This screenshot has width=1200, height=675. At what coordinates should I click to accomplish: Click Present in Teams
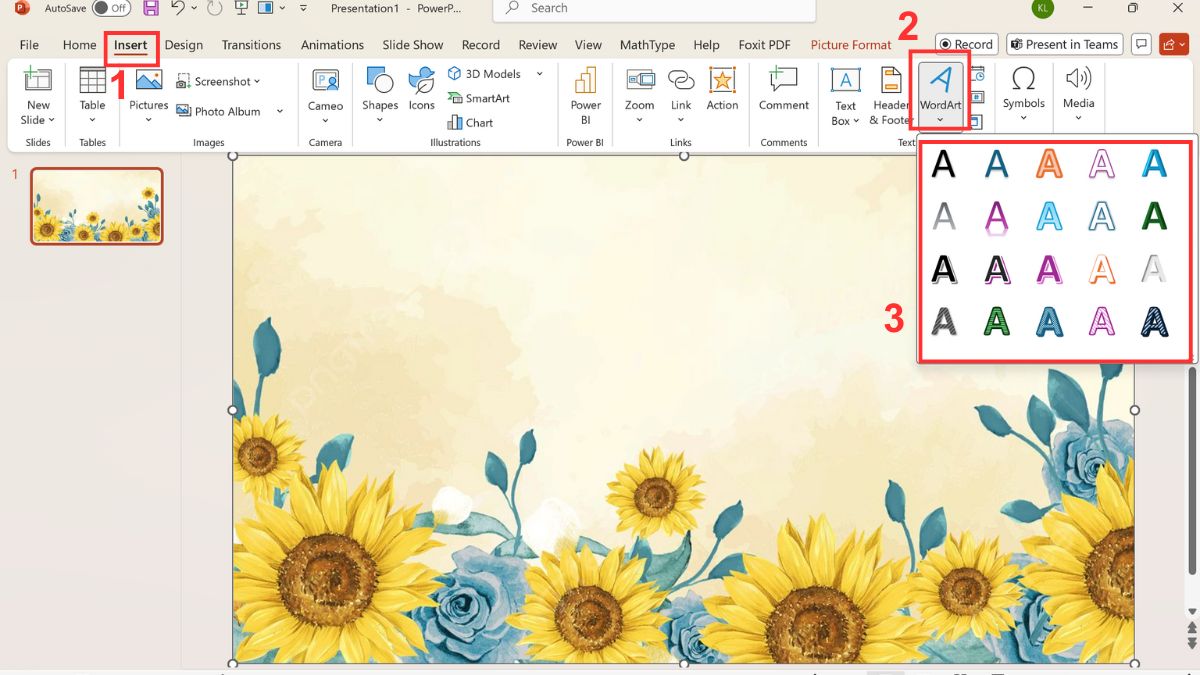[x=1064, y=44]
